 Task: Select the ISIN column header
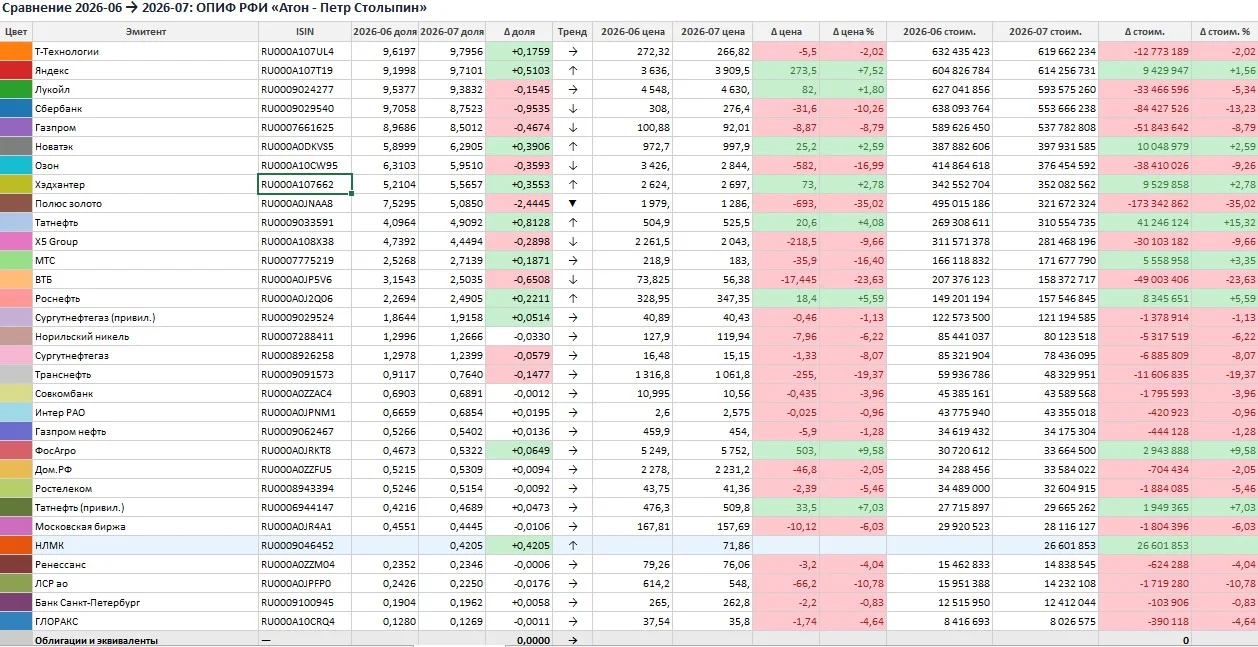click(305, 31)
